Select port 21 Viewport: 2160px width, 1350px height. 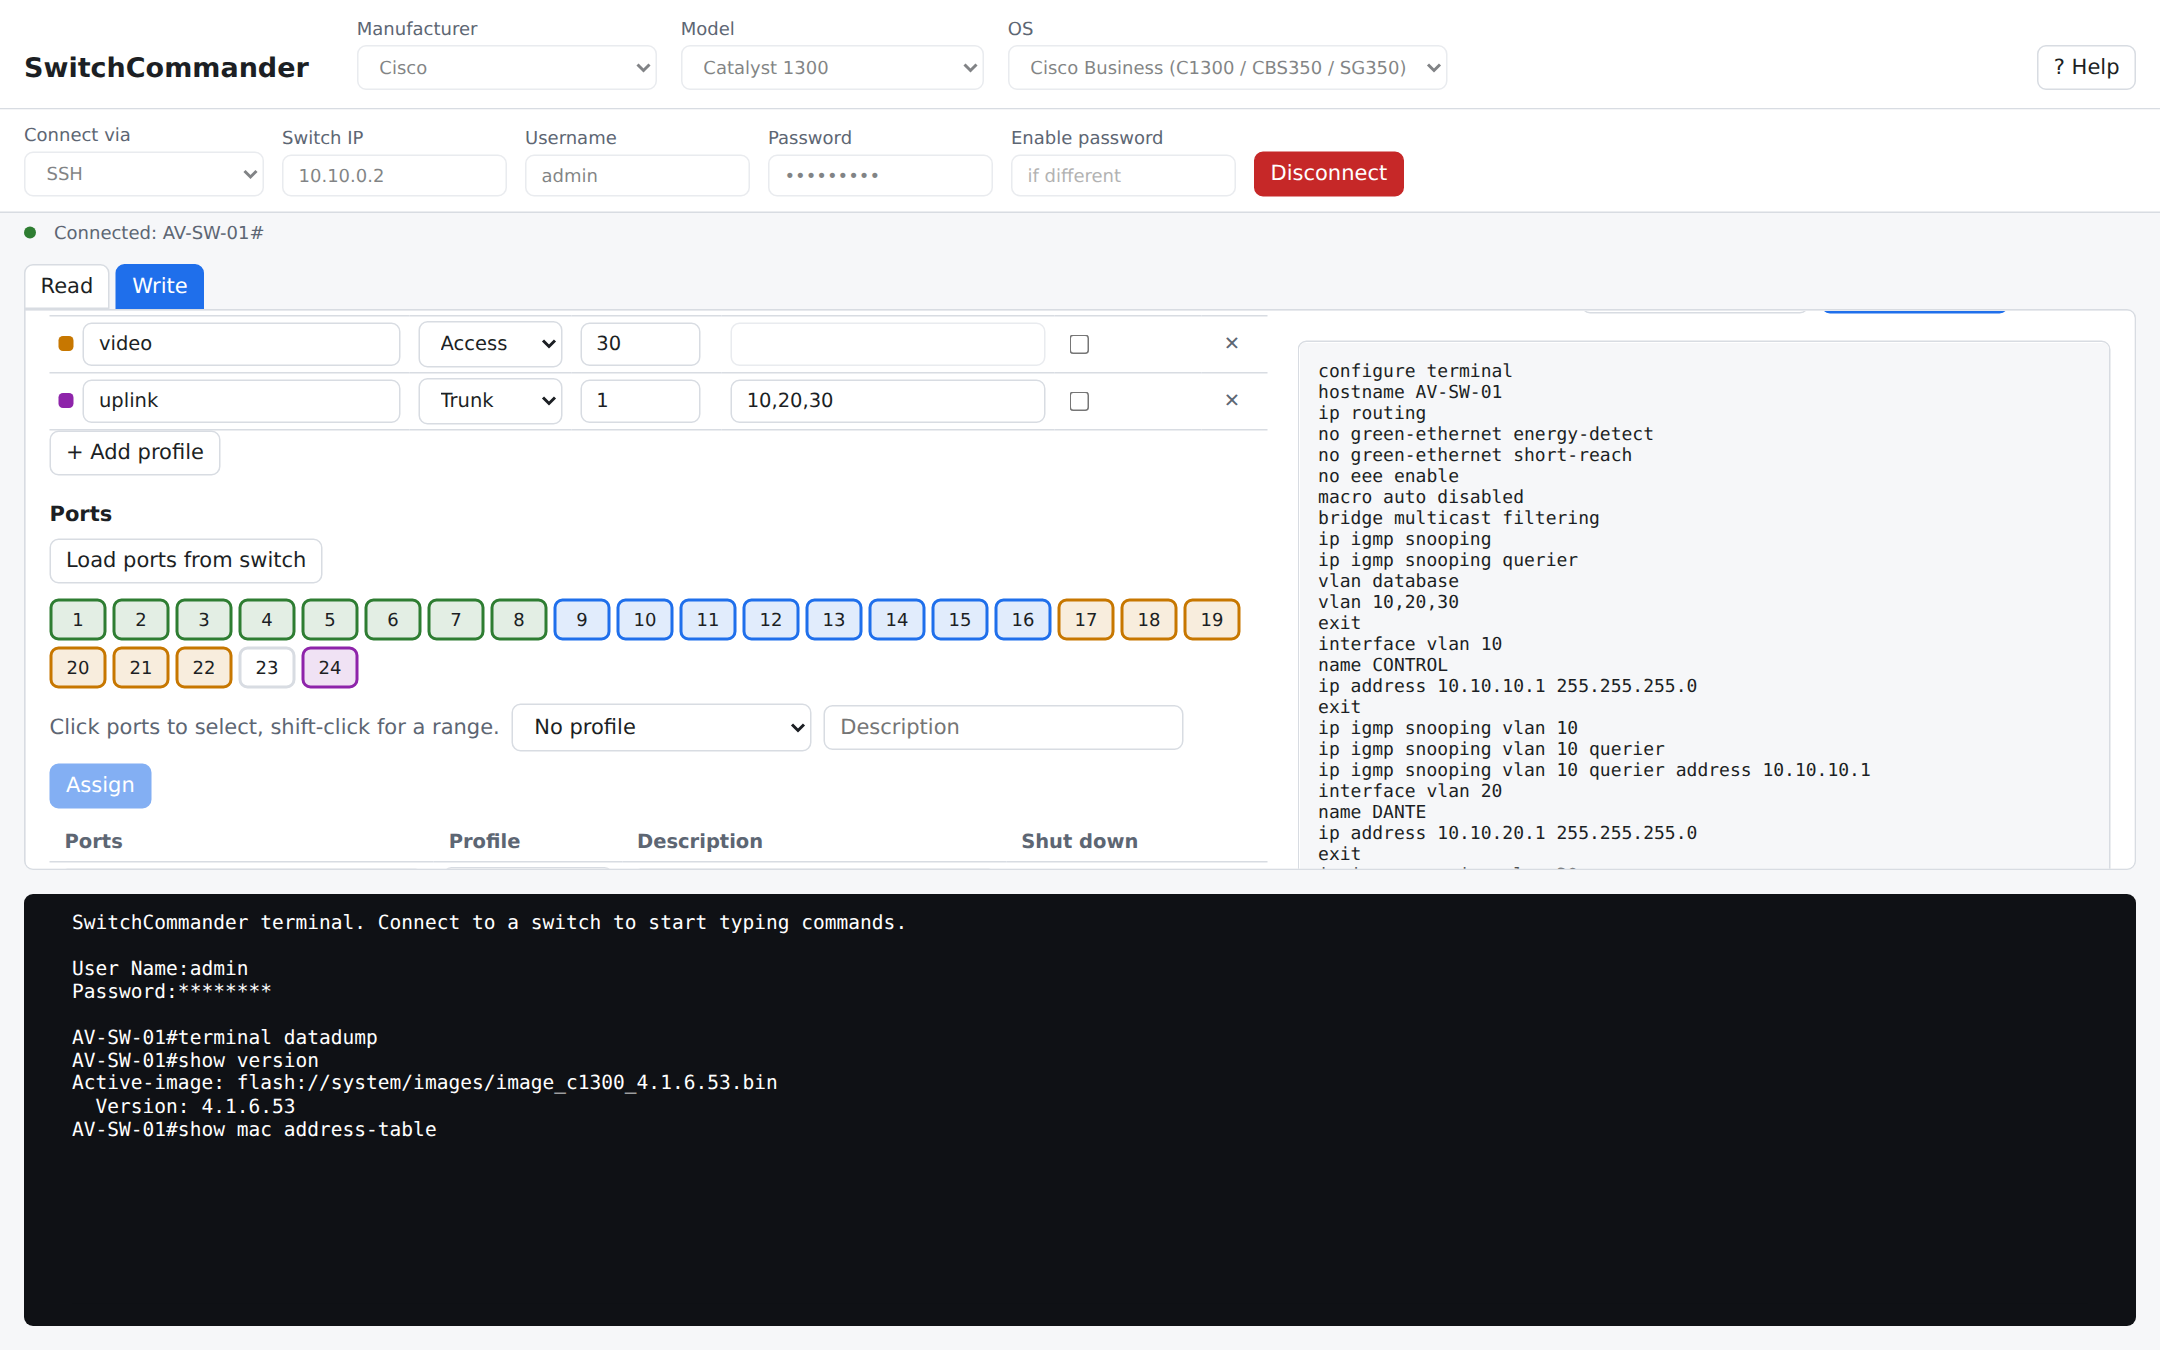(x=141, y=668)
